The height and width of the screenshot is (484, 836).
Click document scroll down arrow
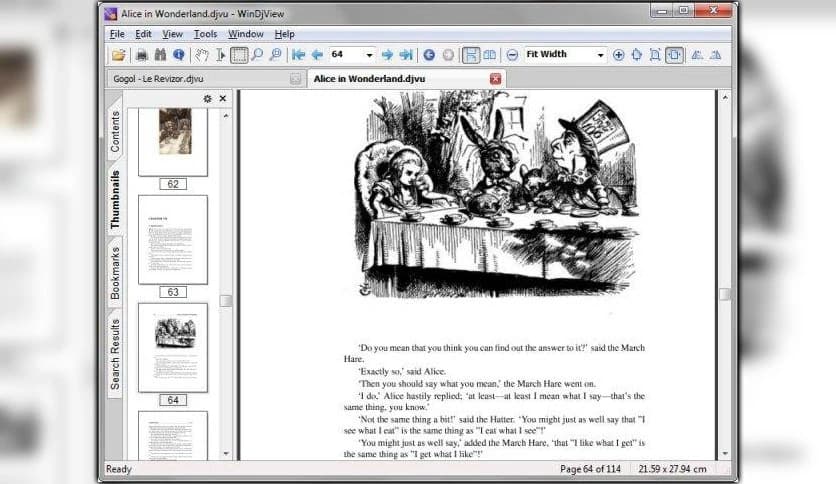(x=725, y=454)
